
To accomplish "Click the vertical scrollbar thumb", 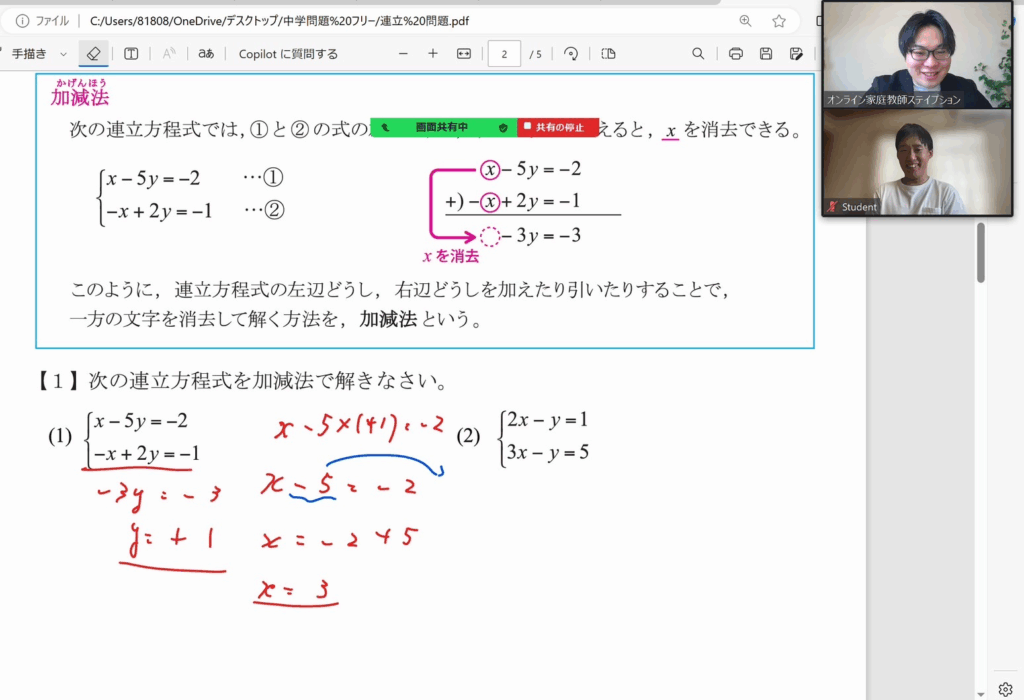I will [x=981, y=253].
